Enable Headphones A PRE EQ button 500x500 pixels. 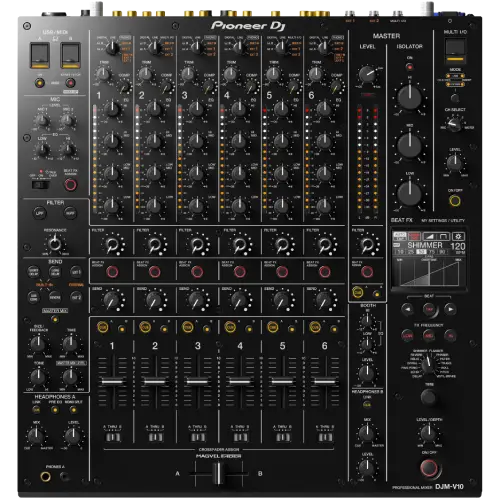[x=55, y=410]
